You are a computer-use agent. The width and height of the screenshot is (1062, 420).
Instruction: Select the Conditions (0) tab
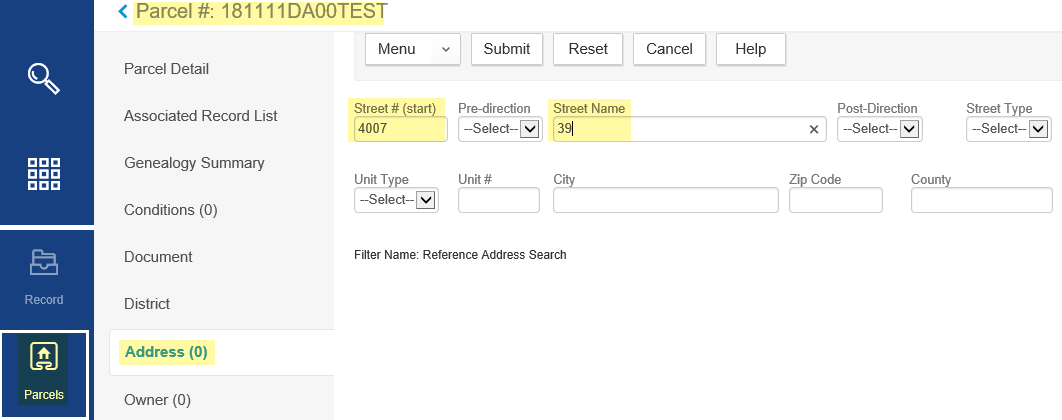(170, 210)
